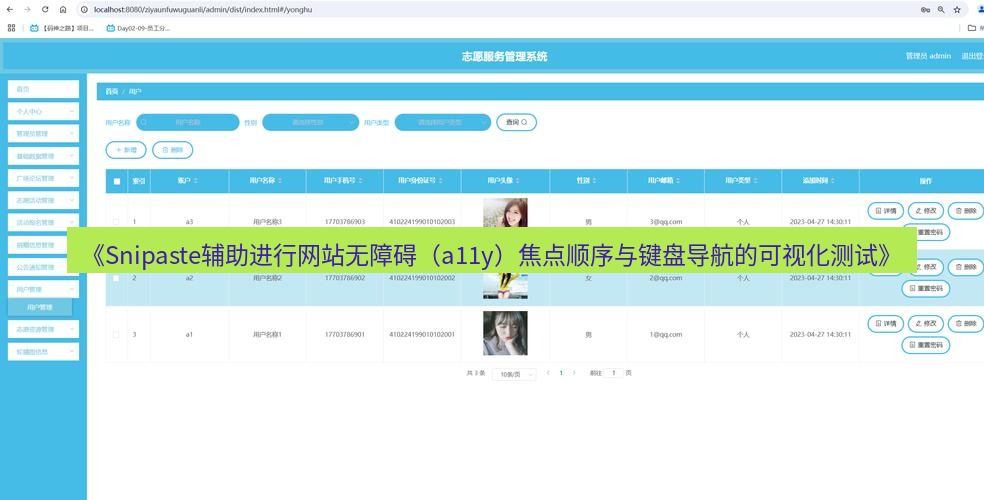This screenshot has height=500, width=984.
Task: Go to next page arrow in pagination
Action: pyautogui.click(x=574, y=373)
